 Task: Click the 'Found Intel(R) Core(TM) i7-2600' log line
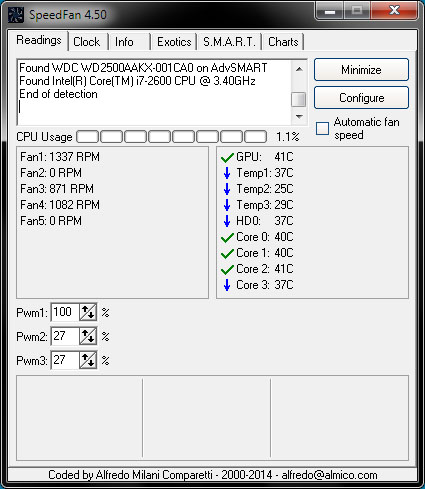pyautogui.click(x=137, y=81)
